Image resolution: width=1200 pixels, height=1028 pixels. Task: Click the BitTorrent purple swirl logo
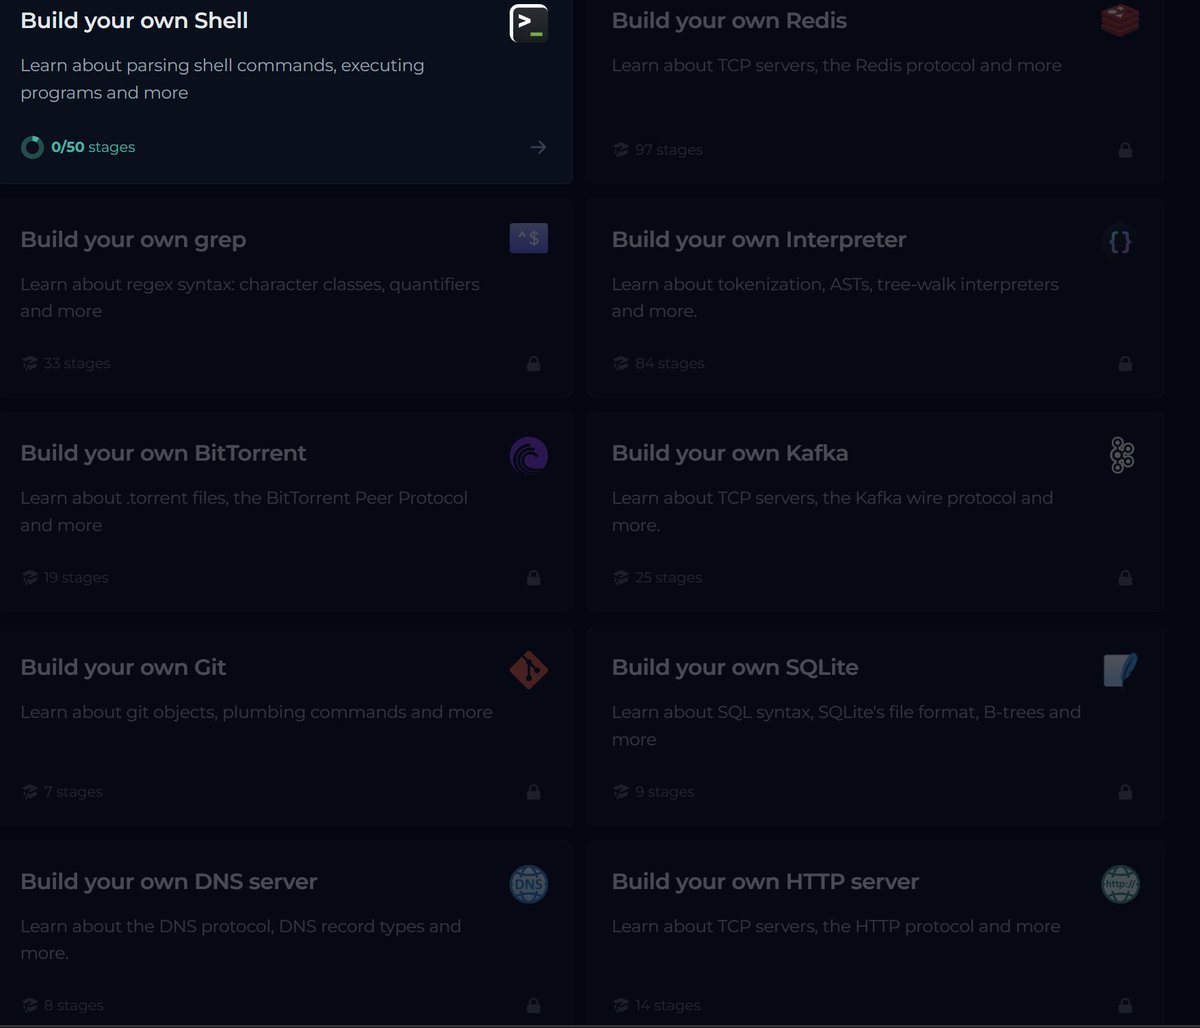pos(528,455)
